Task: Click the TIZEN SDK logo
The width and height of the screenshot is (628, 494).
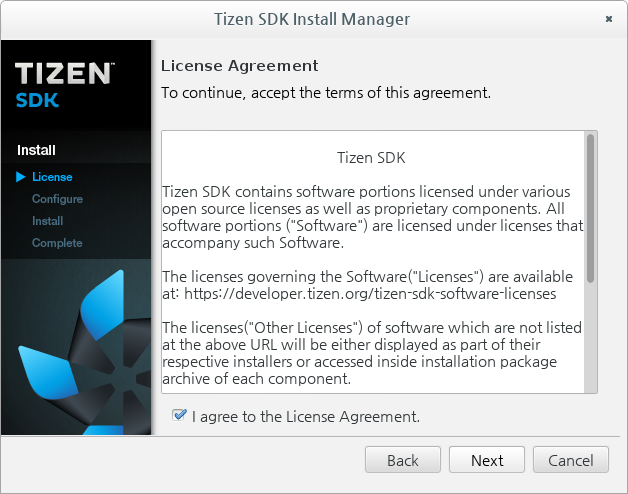Action: tap(65, 85)
